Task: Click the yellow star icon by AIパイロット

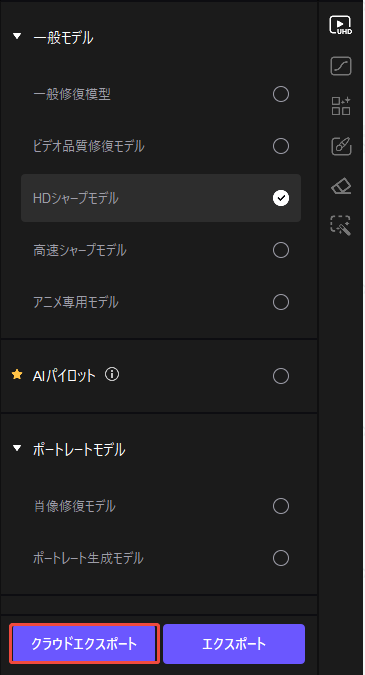Action: pos(17,375)
